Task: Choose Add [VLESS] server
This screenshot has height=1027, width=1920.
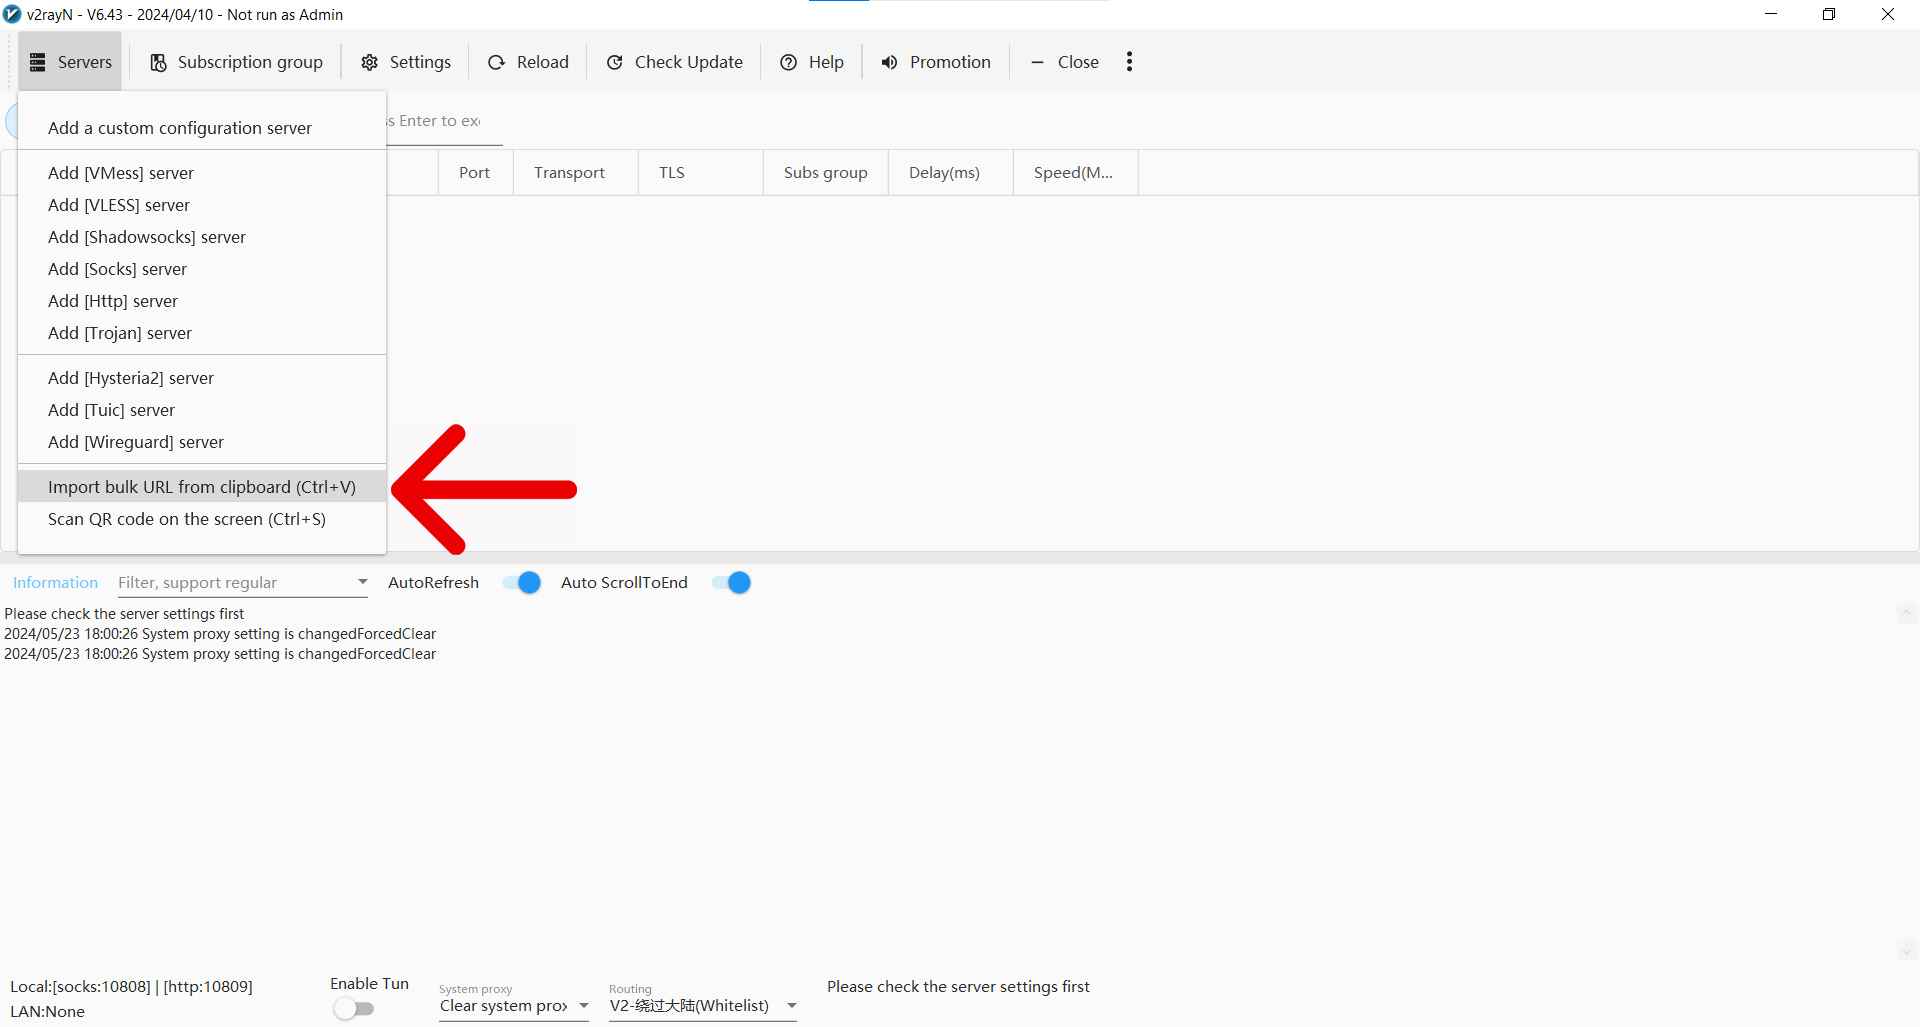Action: pos(202,205)
